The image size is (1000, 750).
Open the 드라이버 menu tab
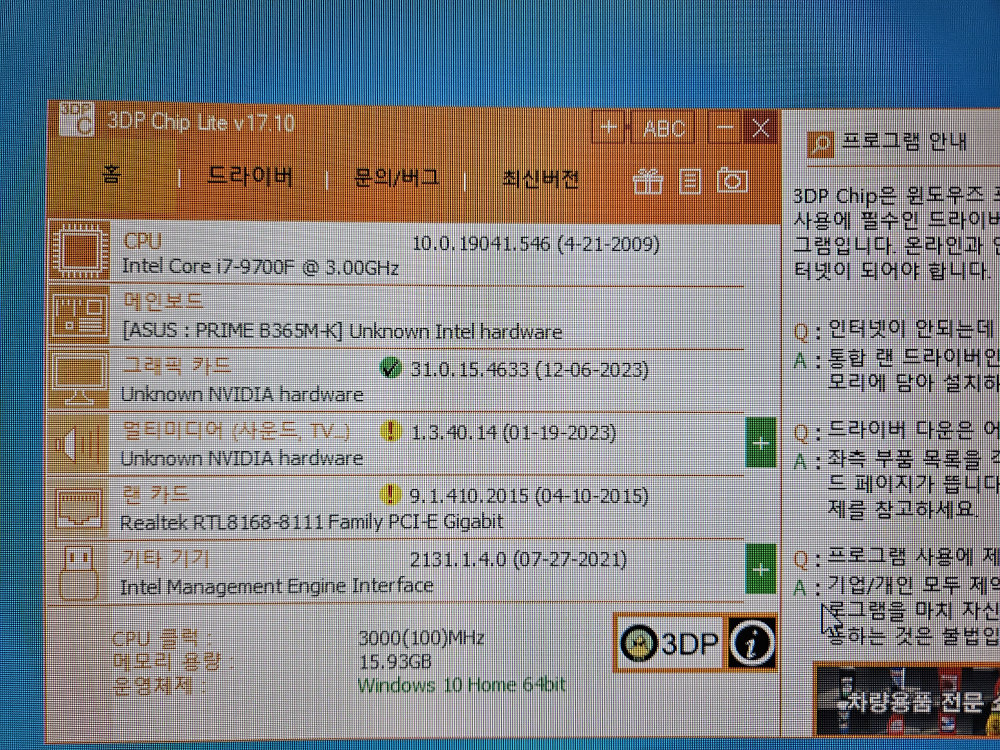coord(250,178)
